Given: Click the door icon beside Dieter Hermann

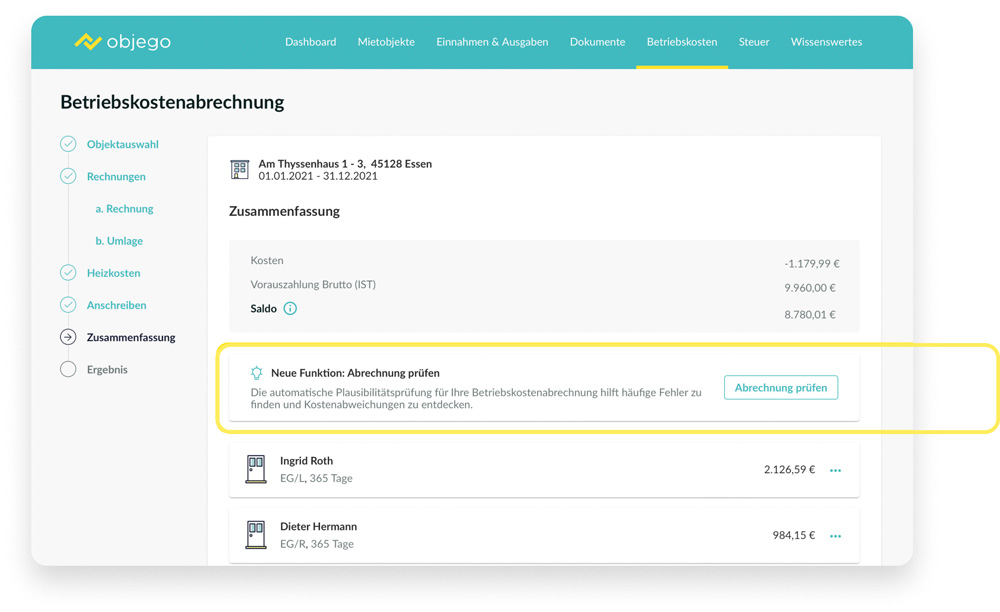Looking at the screenshot, I should [256, 535].
